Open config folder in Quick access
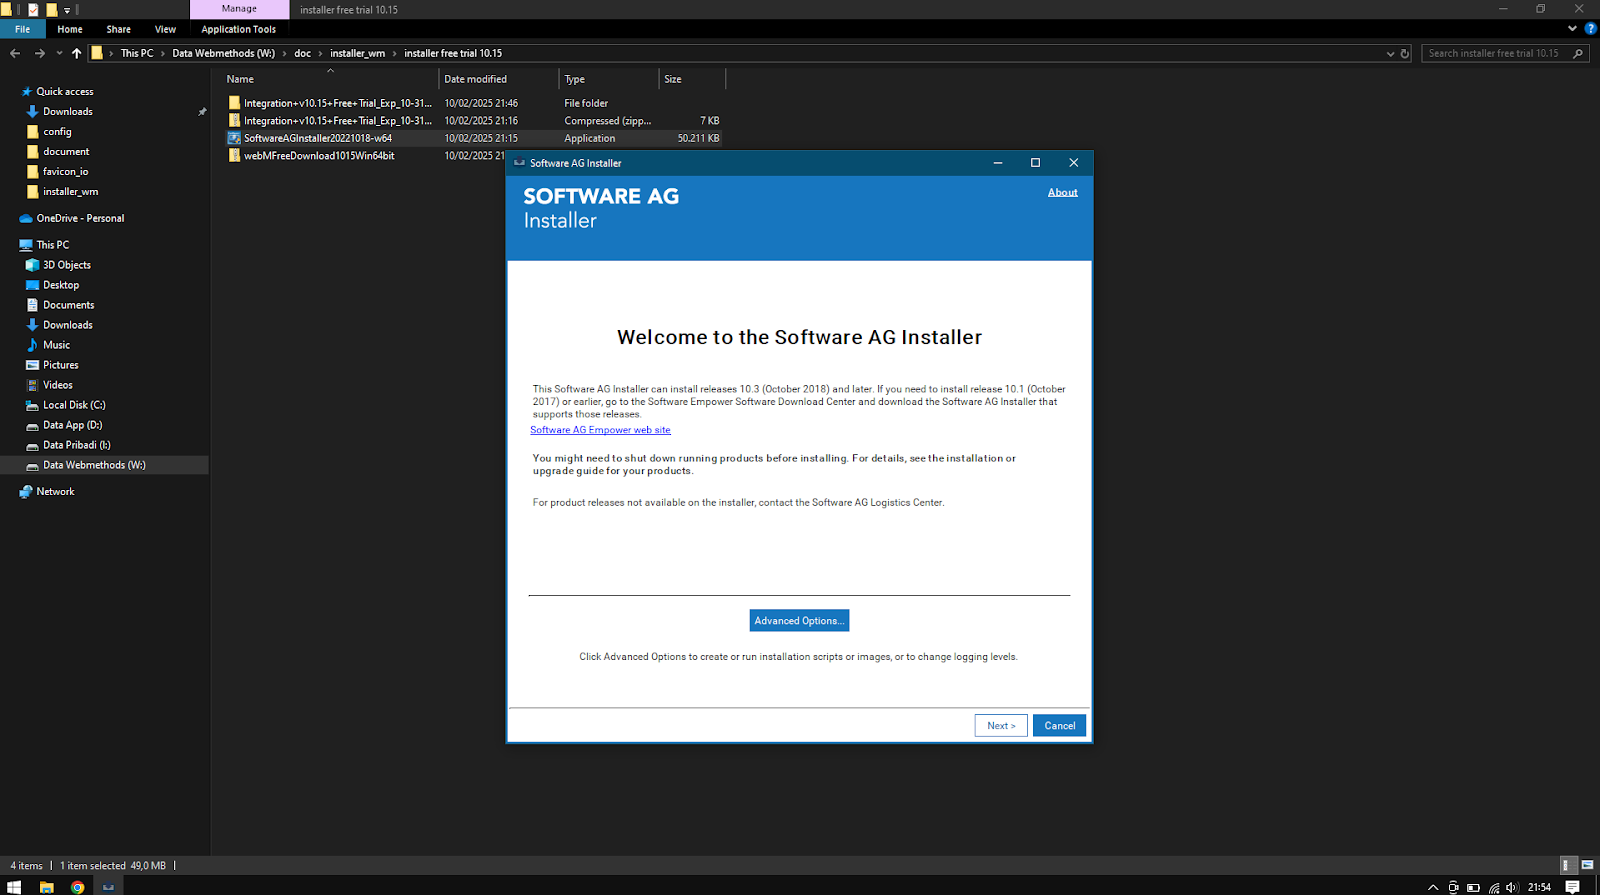 pos(57,131)
